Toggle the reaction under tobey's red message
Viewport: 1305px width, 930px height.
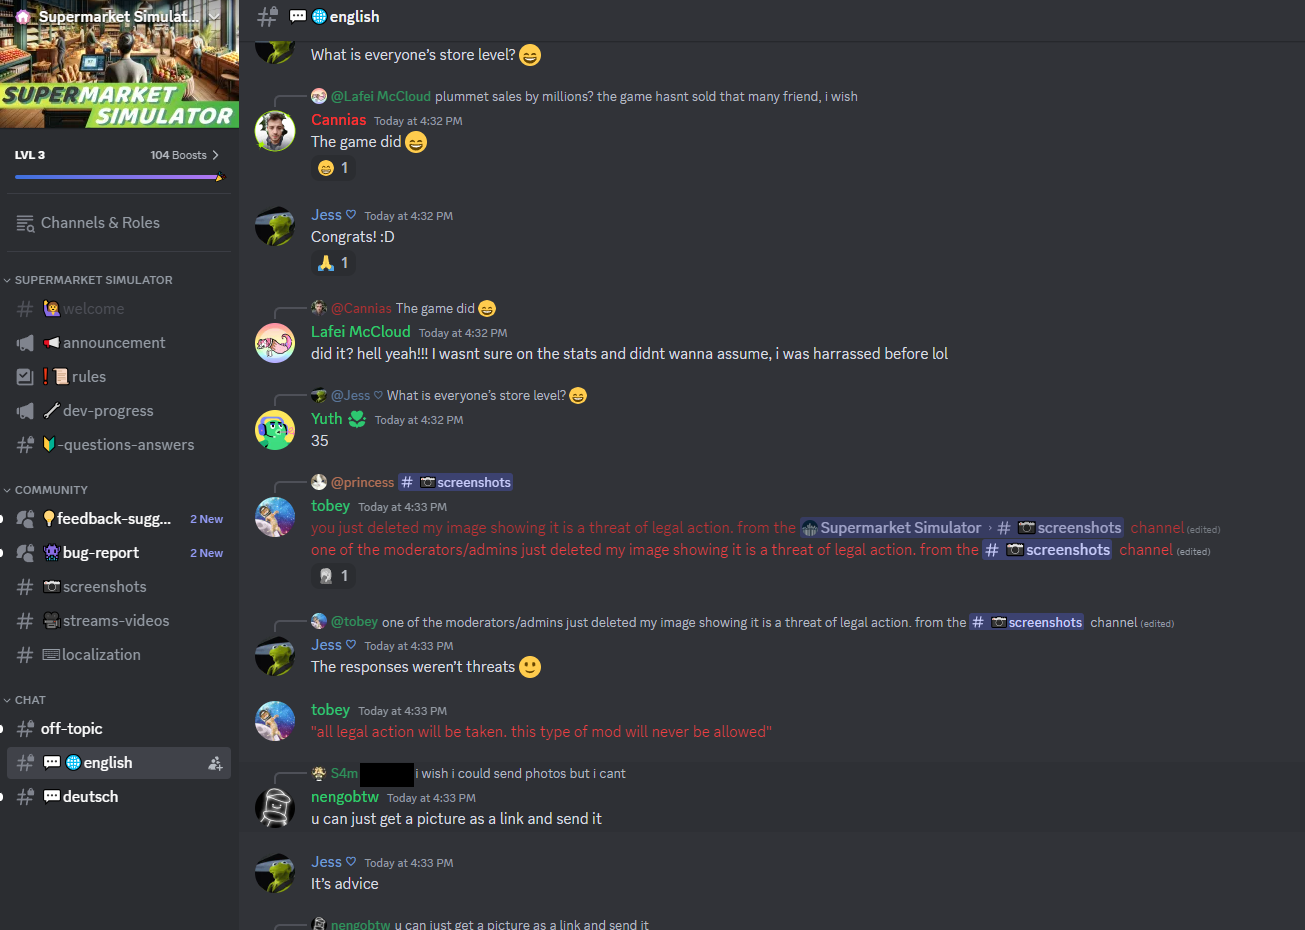(333, 576)
